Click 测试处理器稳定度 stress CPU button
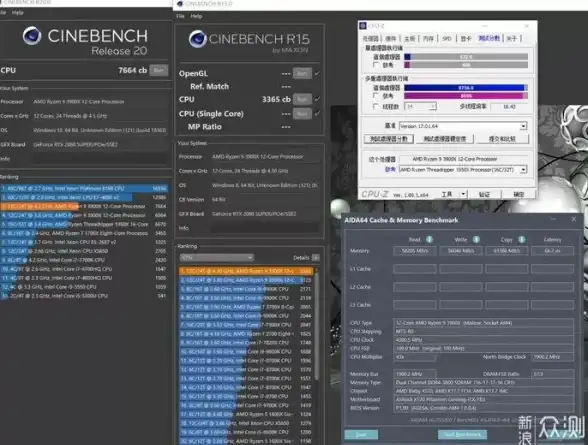The width and height of the screenshot is (588, 445). (445, 139)
